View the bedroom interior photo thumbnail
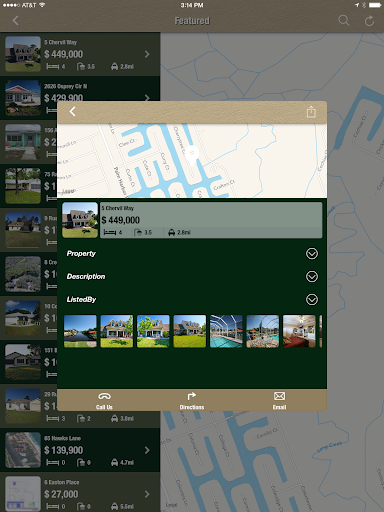The image size is (384, 512). point(299,331)
